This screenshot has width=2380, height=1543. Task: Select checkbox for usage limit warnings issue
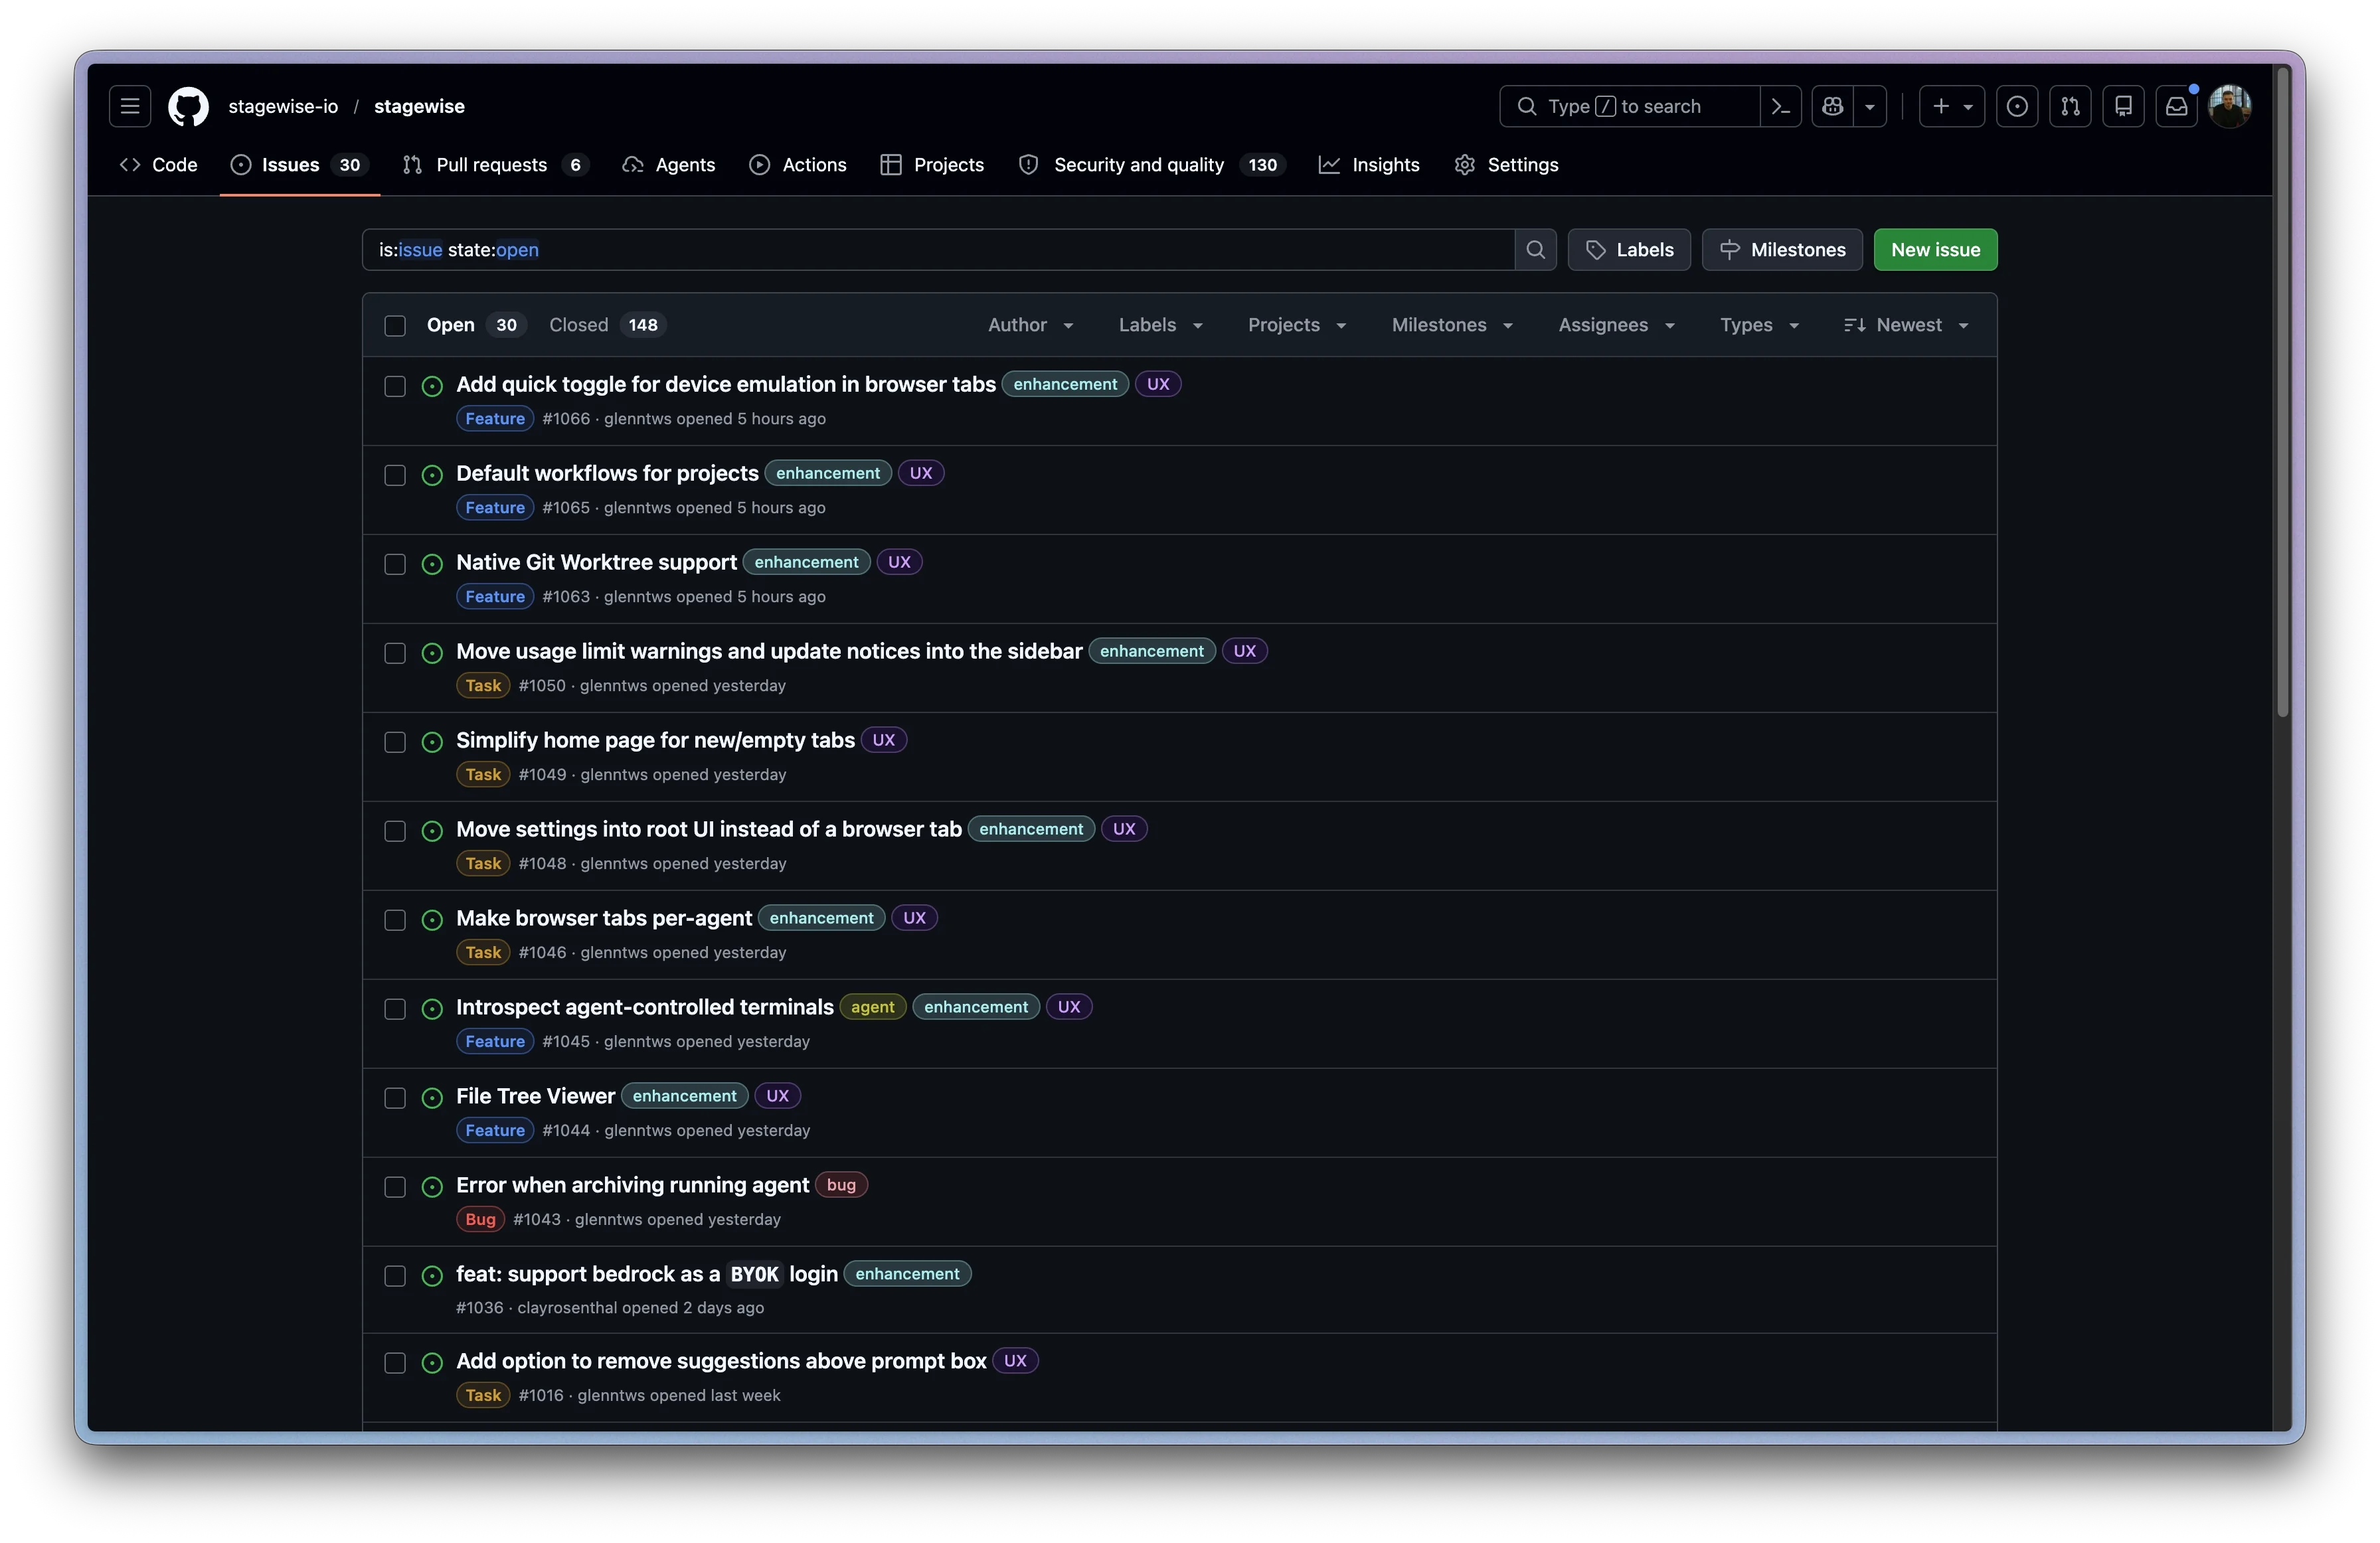395,654
